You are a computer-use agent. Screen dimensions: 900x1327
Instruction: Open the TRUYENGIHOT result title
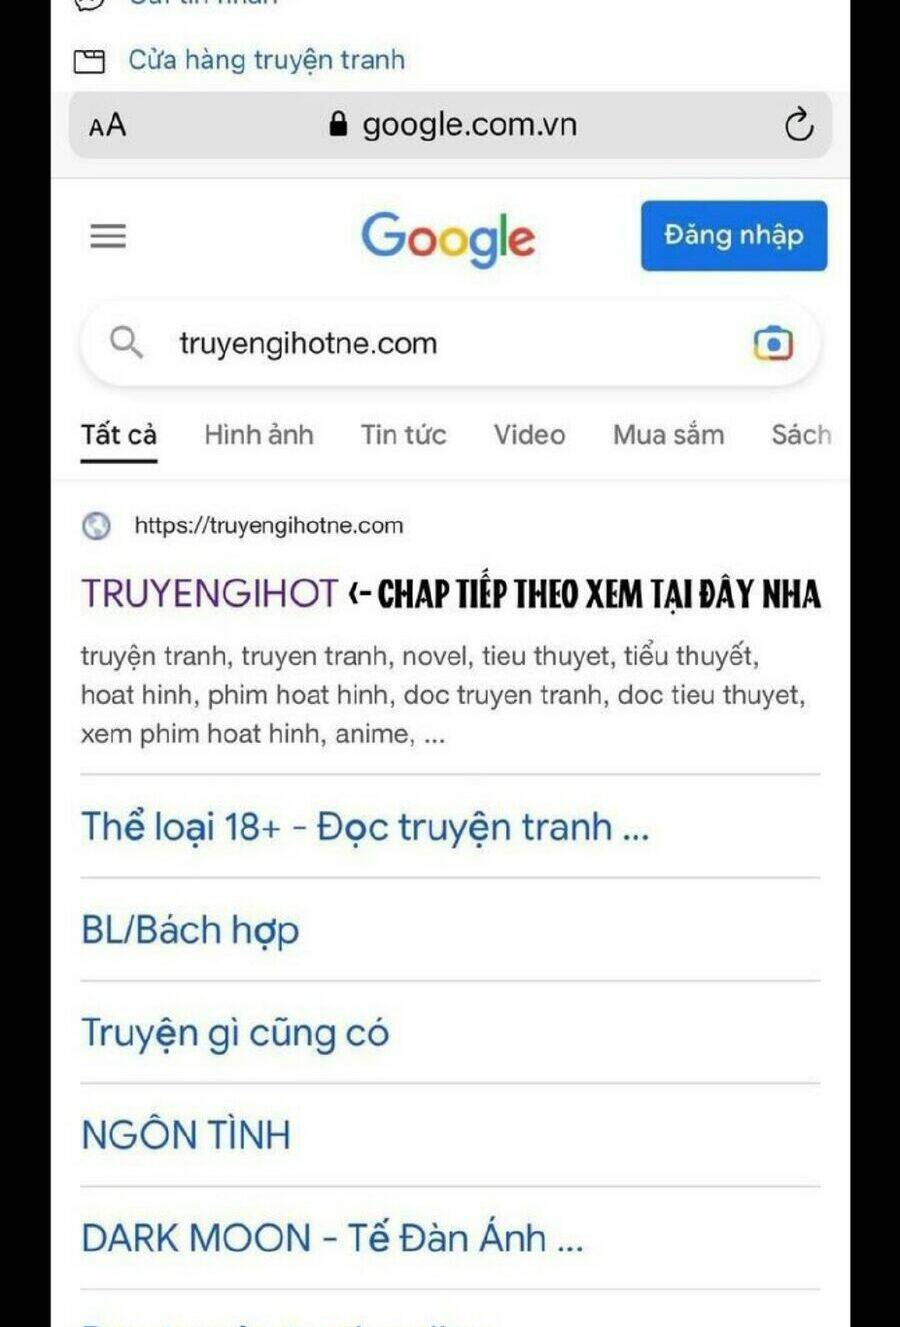pos(210,593)
